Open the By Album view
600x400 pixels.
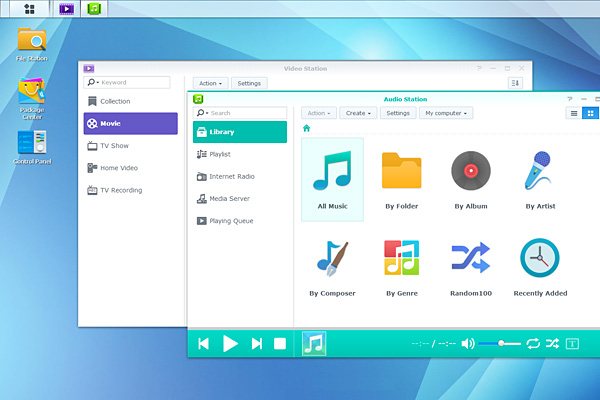click(470, 178)
